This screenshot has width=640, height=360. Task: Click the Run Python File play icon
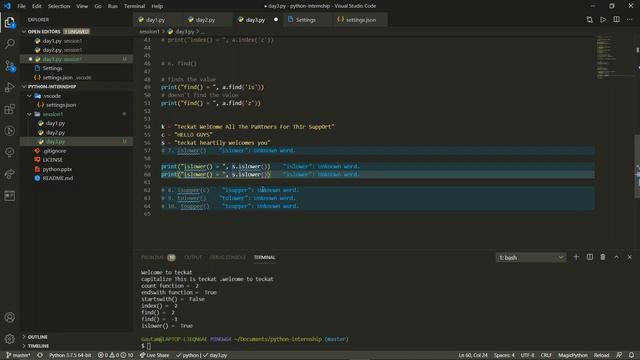603,20
